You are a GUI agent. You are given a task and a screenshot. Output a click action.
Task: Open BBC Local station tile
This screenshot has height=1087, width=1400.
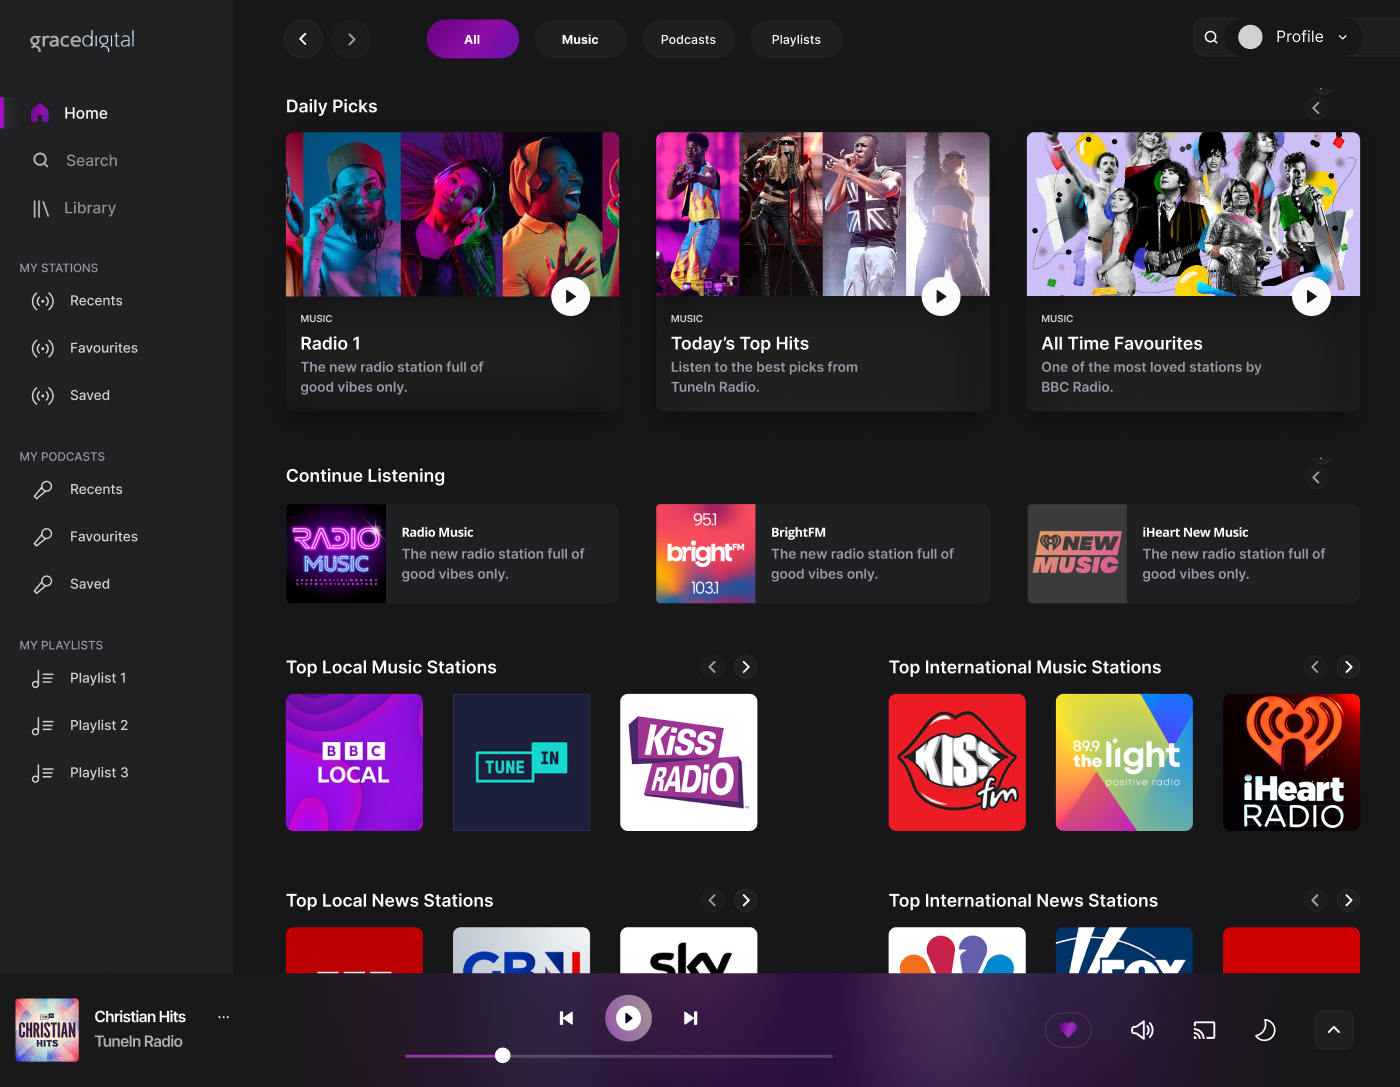point(354,762)
